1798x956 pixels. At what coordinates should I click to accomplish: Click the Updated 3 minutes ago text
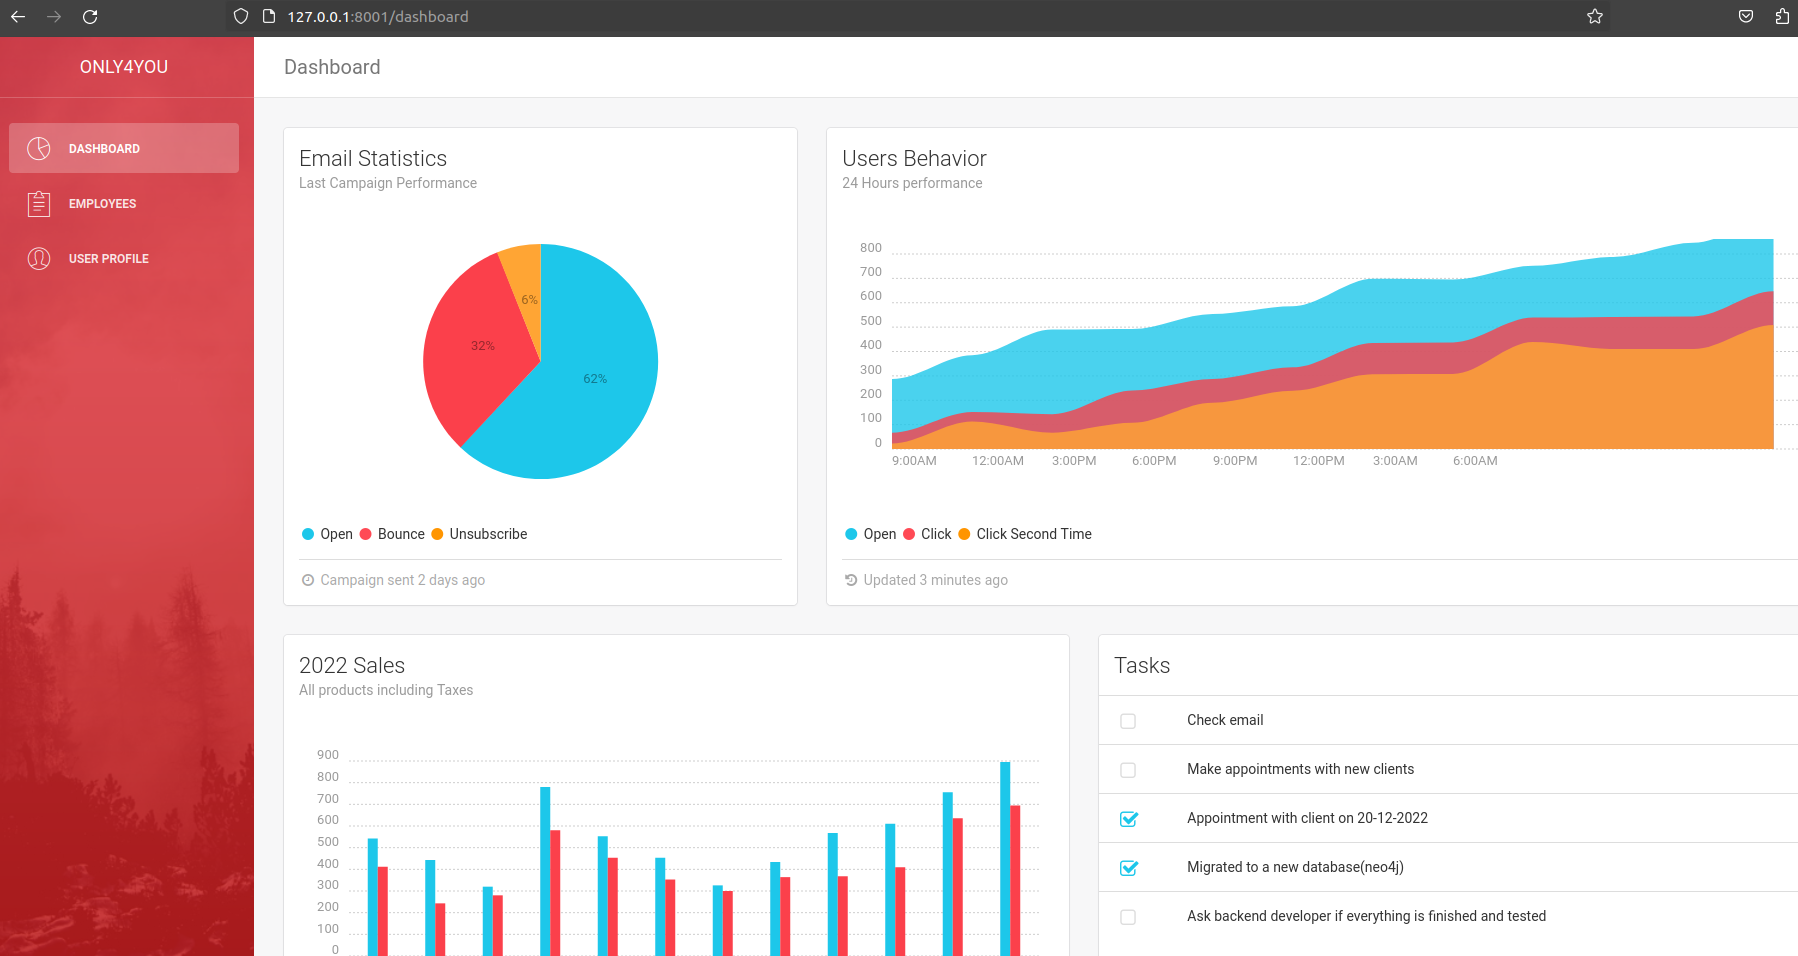(x=935, y=580)
